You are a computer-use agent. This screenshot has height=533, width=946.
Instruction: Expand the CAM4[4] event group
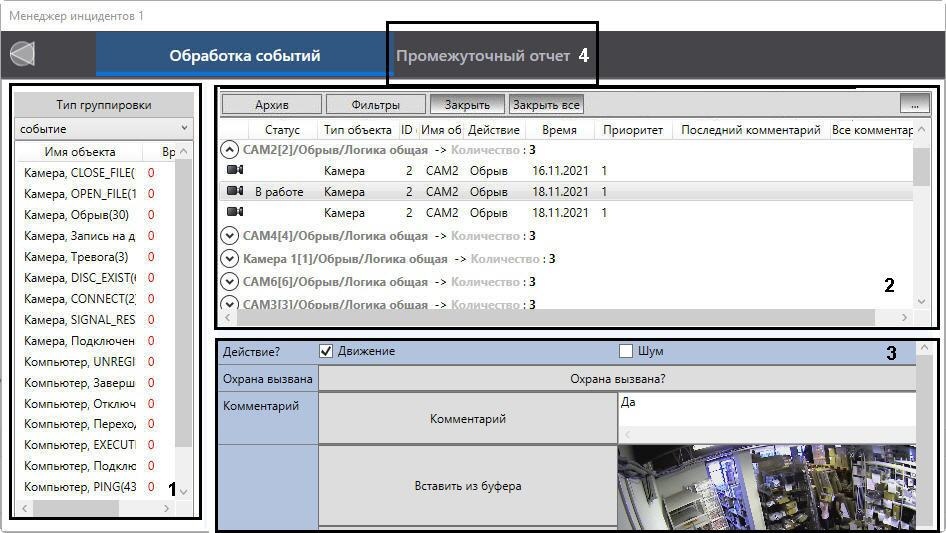point(229,236)
